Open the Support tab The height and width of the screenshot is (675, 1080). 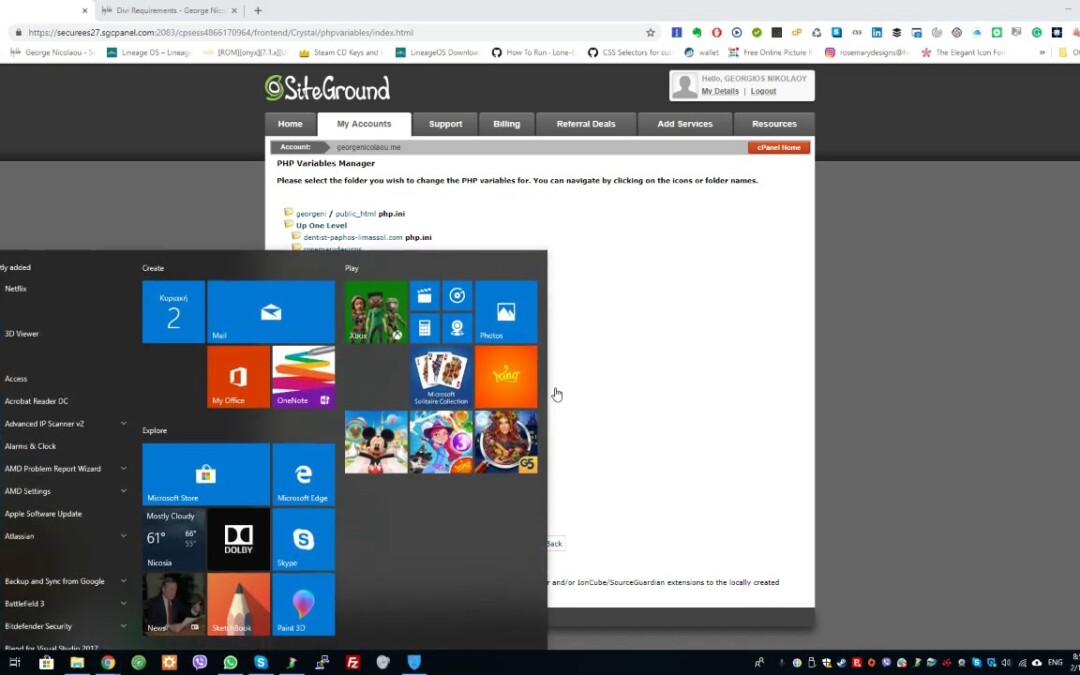(x=445, y=124)
